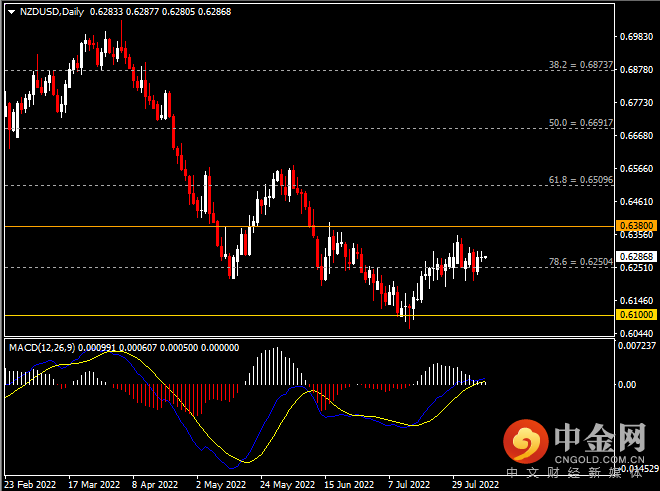Click the 23 Feb 2022 date label
The height and width of the screenshot is (491, 660).
(30, 485)
